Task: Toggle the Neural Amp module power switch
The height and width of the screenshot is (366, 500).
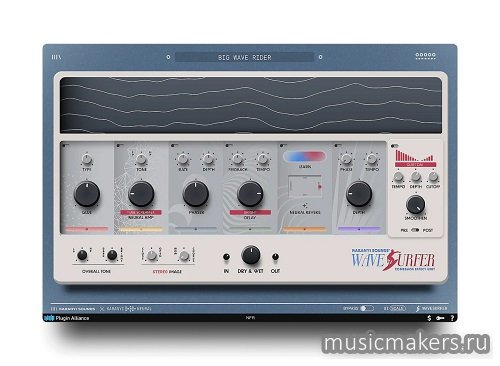Action: (120, 145)
